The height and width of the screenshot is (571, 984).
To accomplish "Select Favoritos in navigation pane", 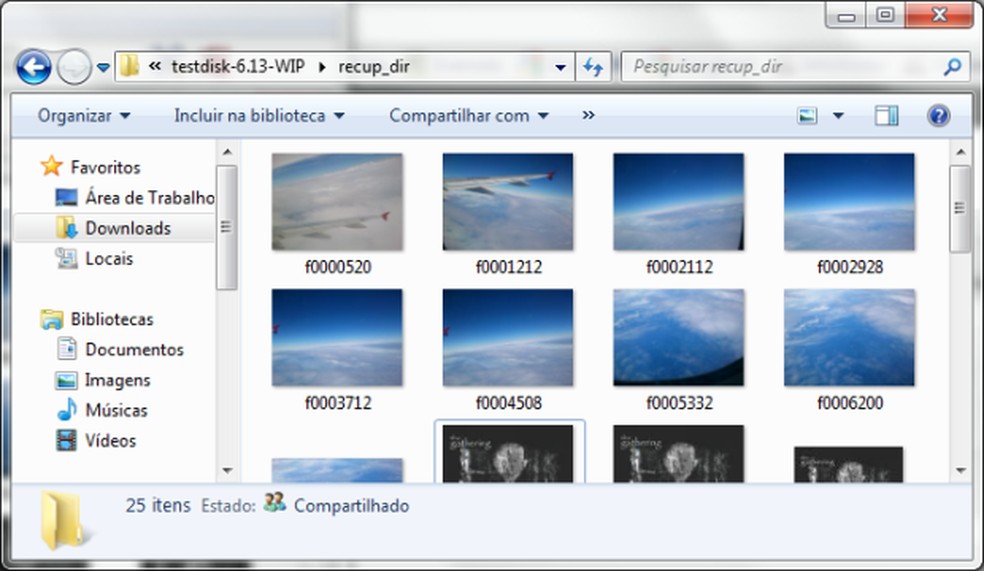I will point(105,168).
